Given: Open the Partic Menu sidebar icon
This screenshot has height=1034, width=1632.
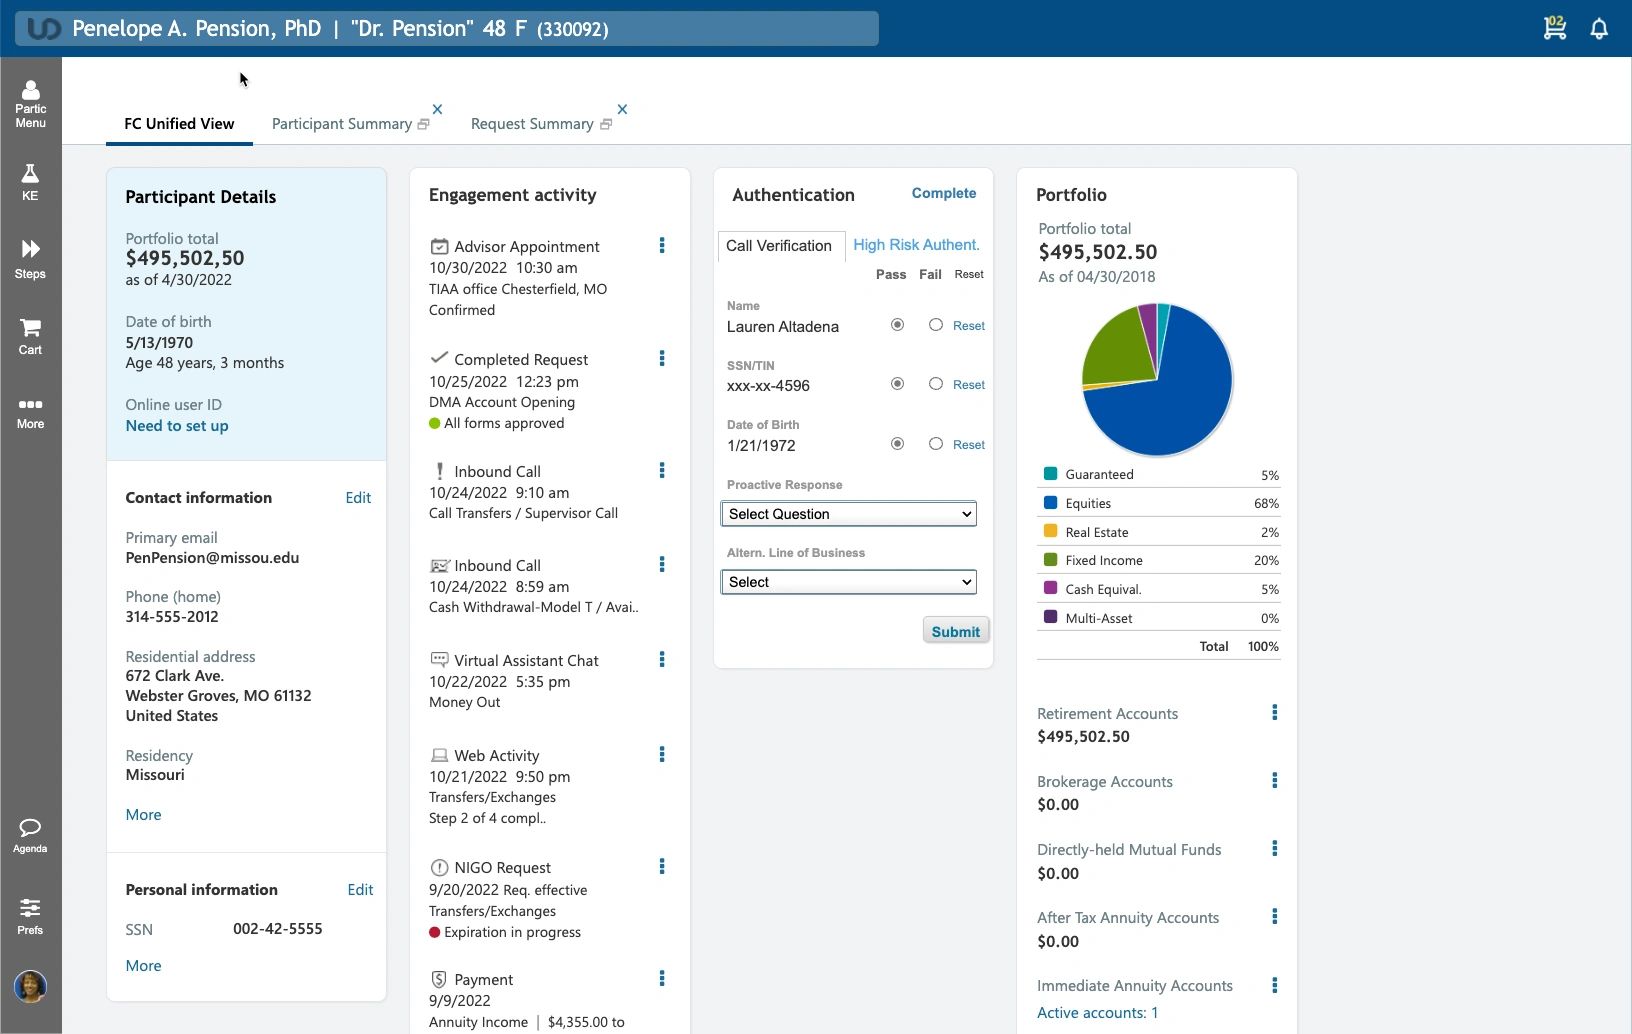Looking at the screenshot, I should [30, 104].
